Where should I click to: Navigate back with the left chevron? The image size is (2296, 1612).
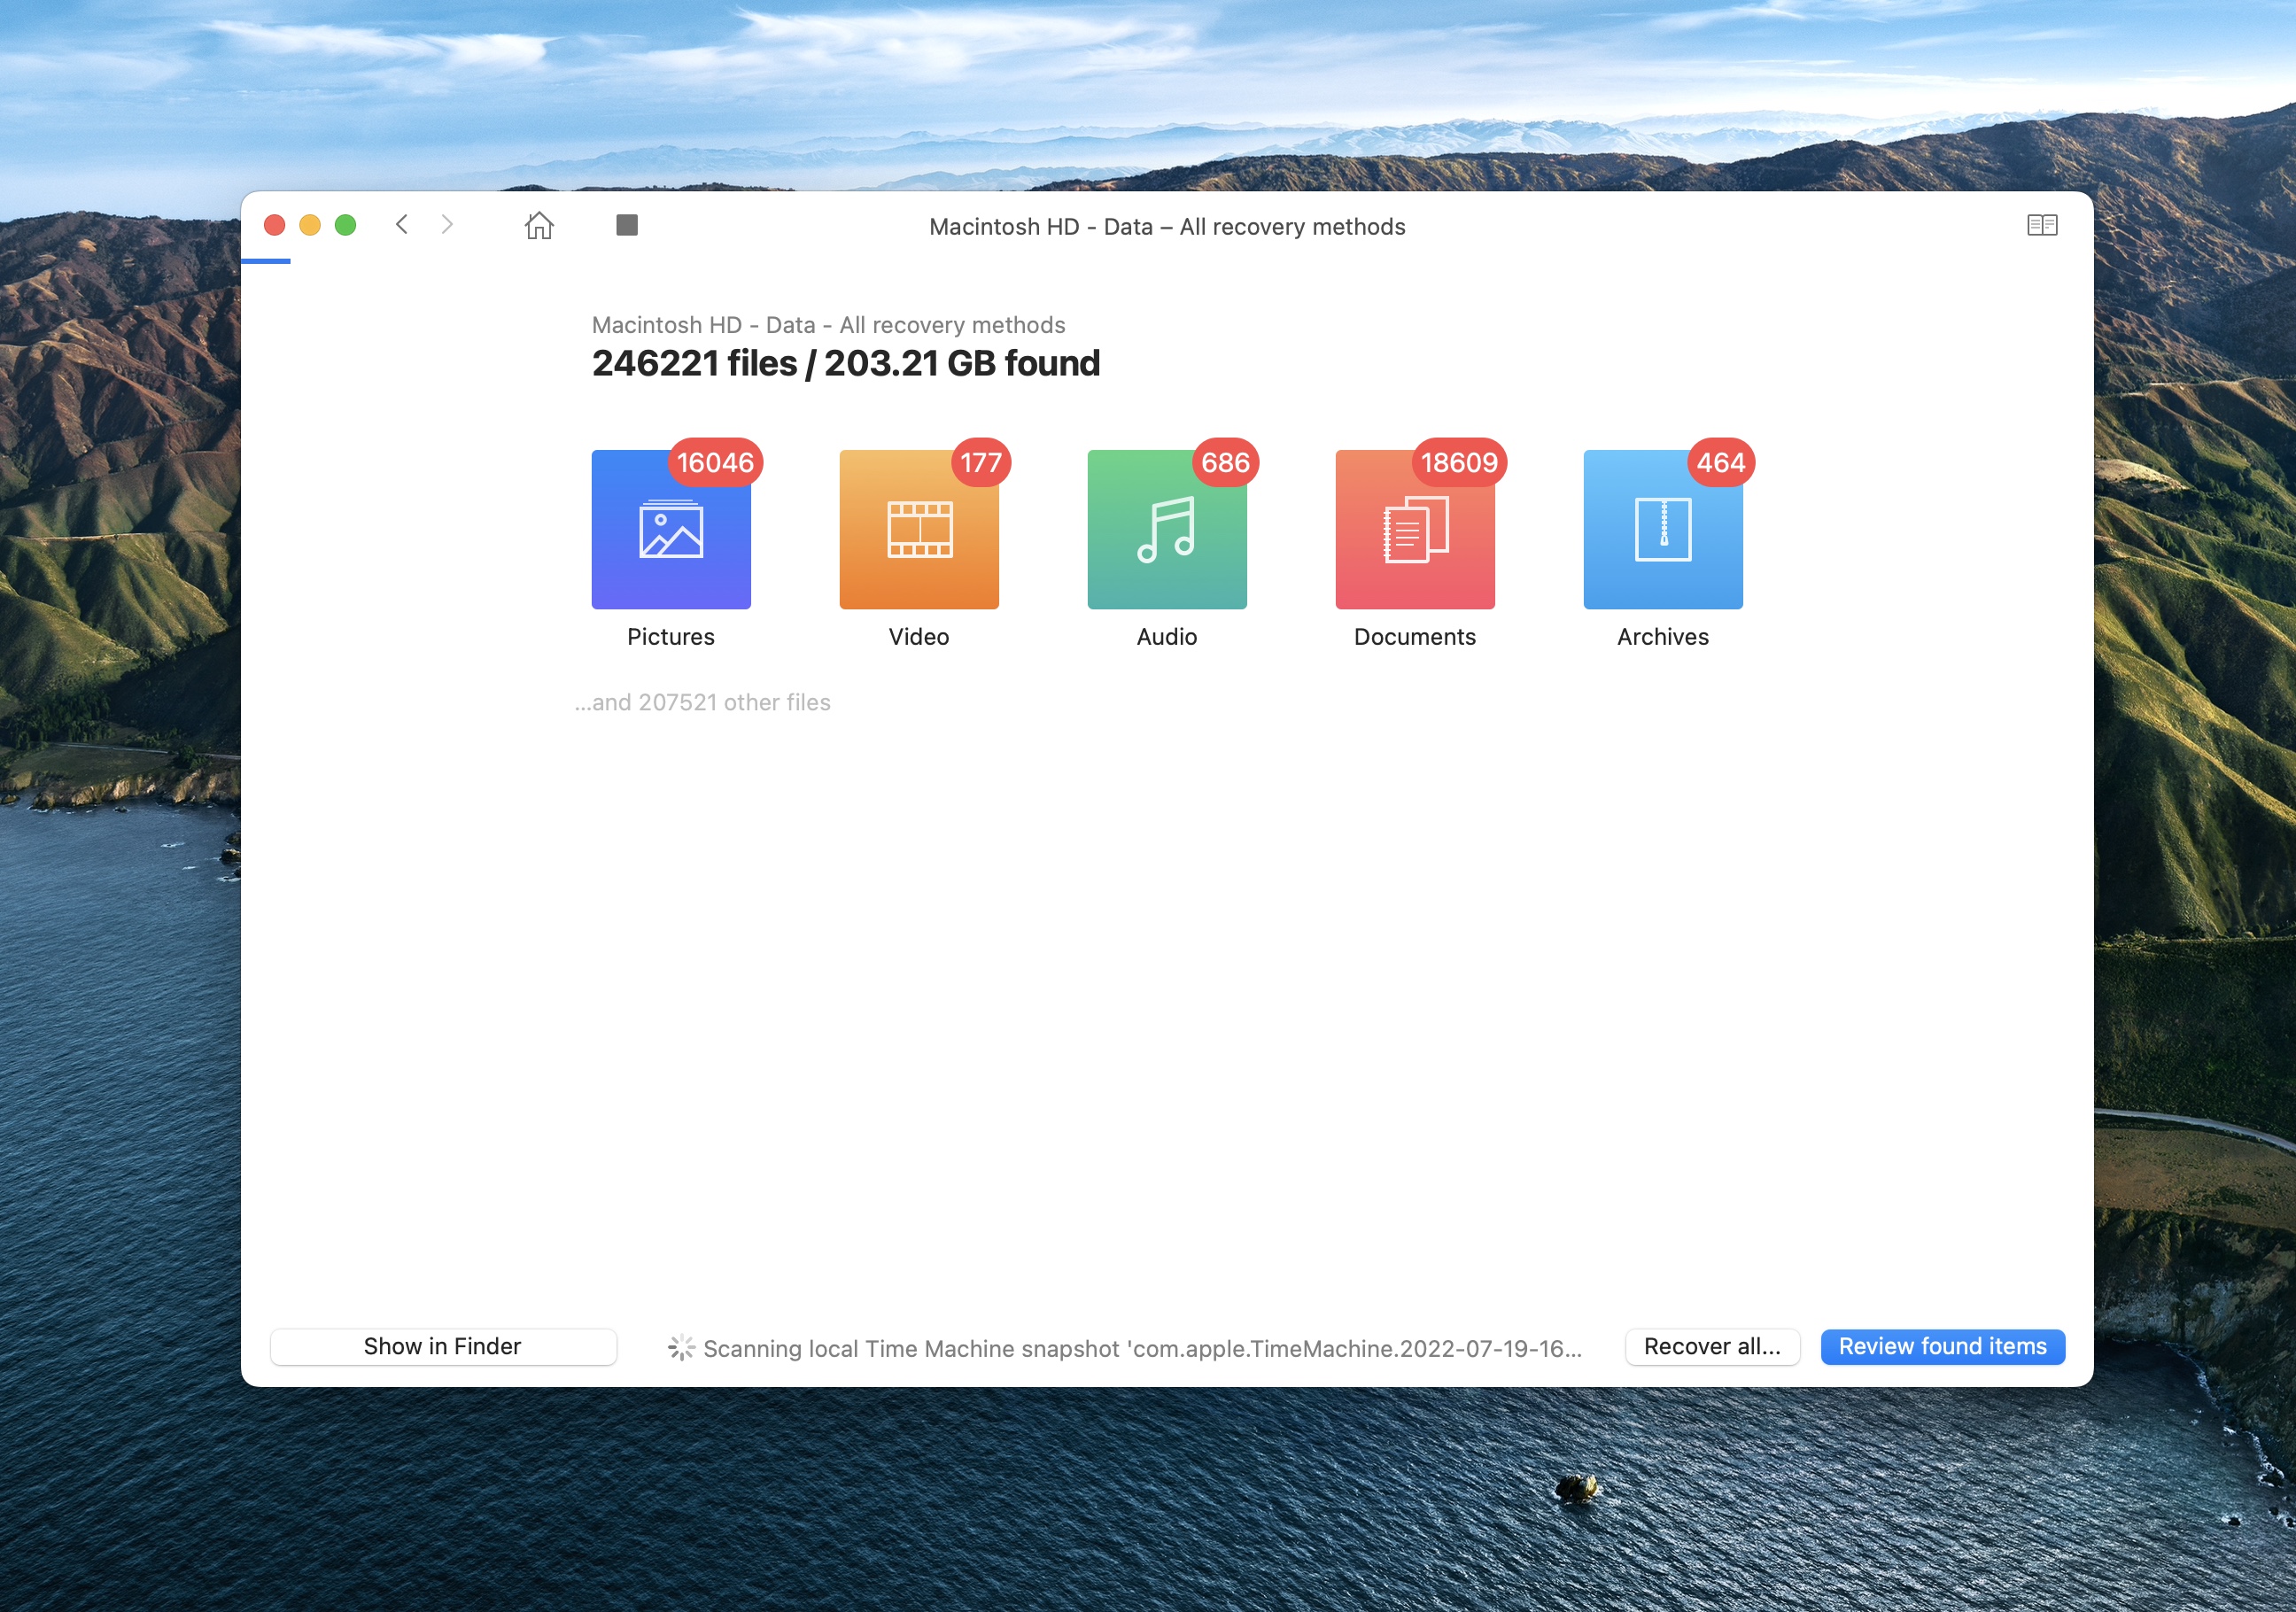pos(402,225)
